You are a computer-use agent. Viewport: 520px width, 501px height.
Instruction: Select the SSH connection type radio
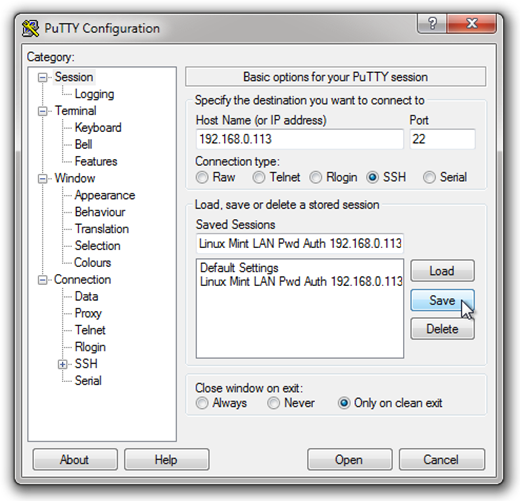[x=372, y=177]
